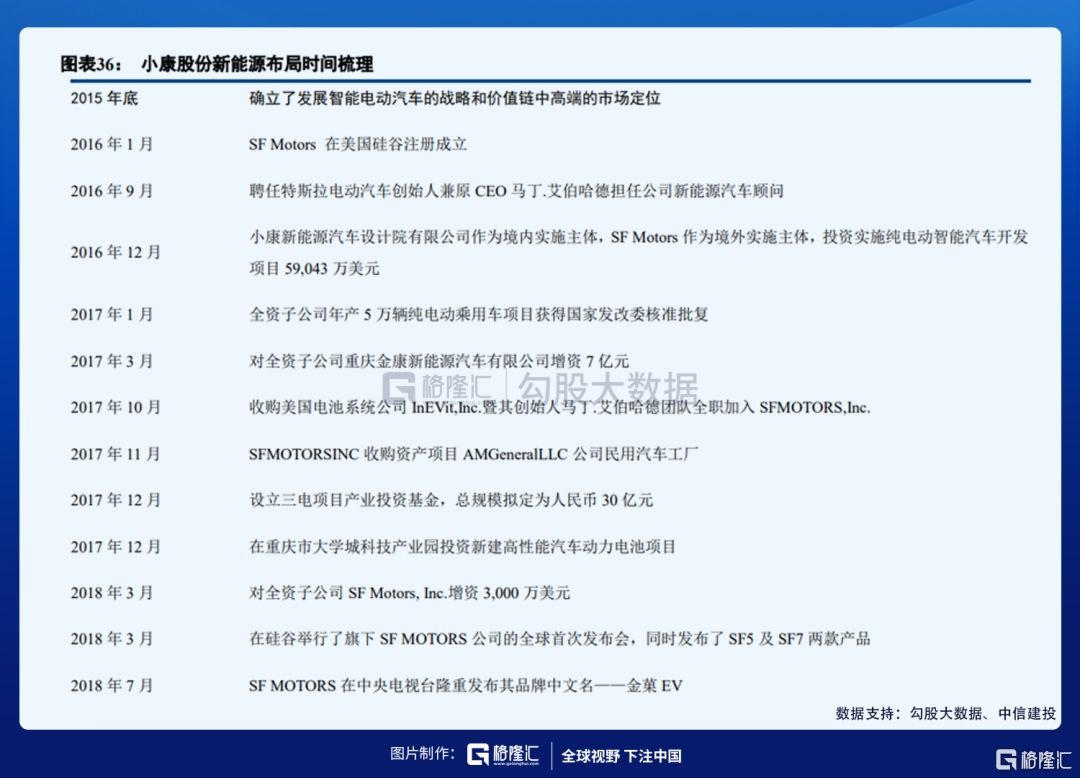The image size is (1080, 778).
Task: Select 2017年12月 in the 重庆市大学城 row
Action: pyautogui.click(x=116, y=547)
